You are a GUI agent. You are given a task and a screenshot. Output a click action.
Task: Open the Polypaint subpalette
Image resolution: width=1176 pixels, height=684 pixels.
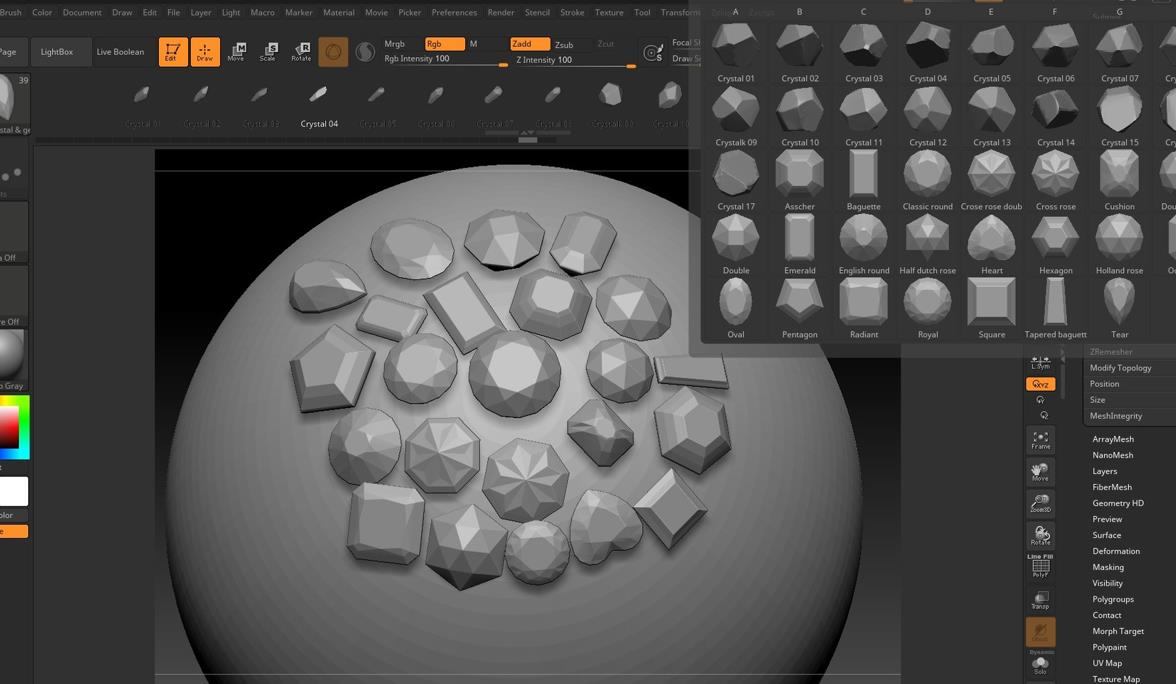(1109, 647)
